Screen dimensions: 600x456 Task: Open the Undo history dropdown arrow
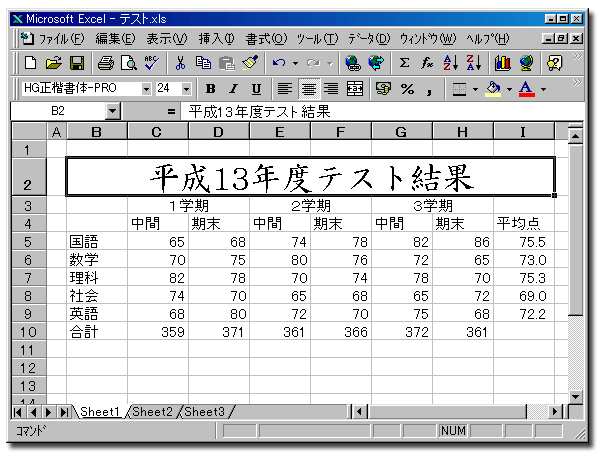pyautogui.click(x=295, y=63)
